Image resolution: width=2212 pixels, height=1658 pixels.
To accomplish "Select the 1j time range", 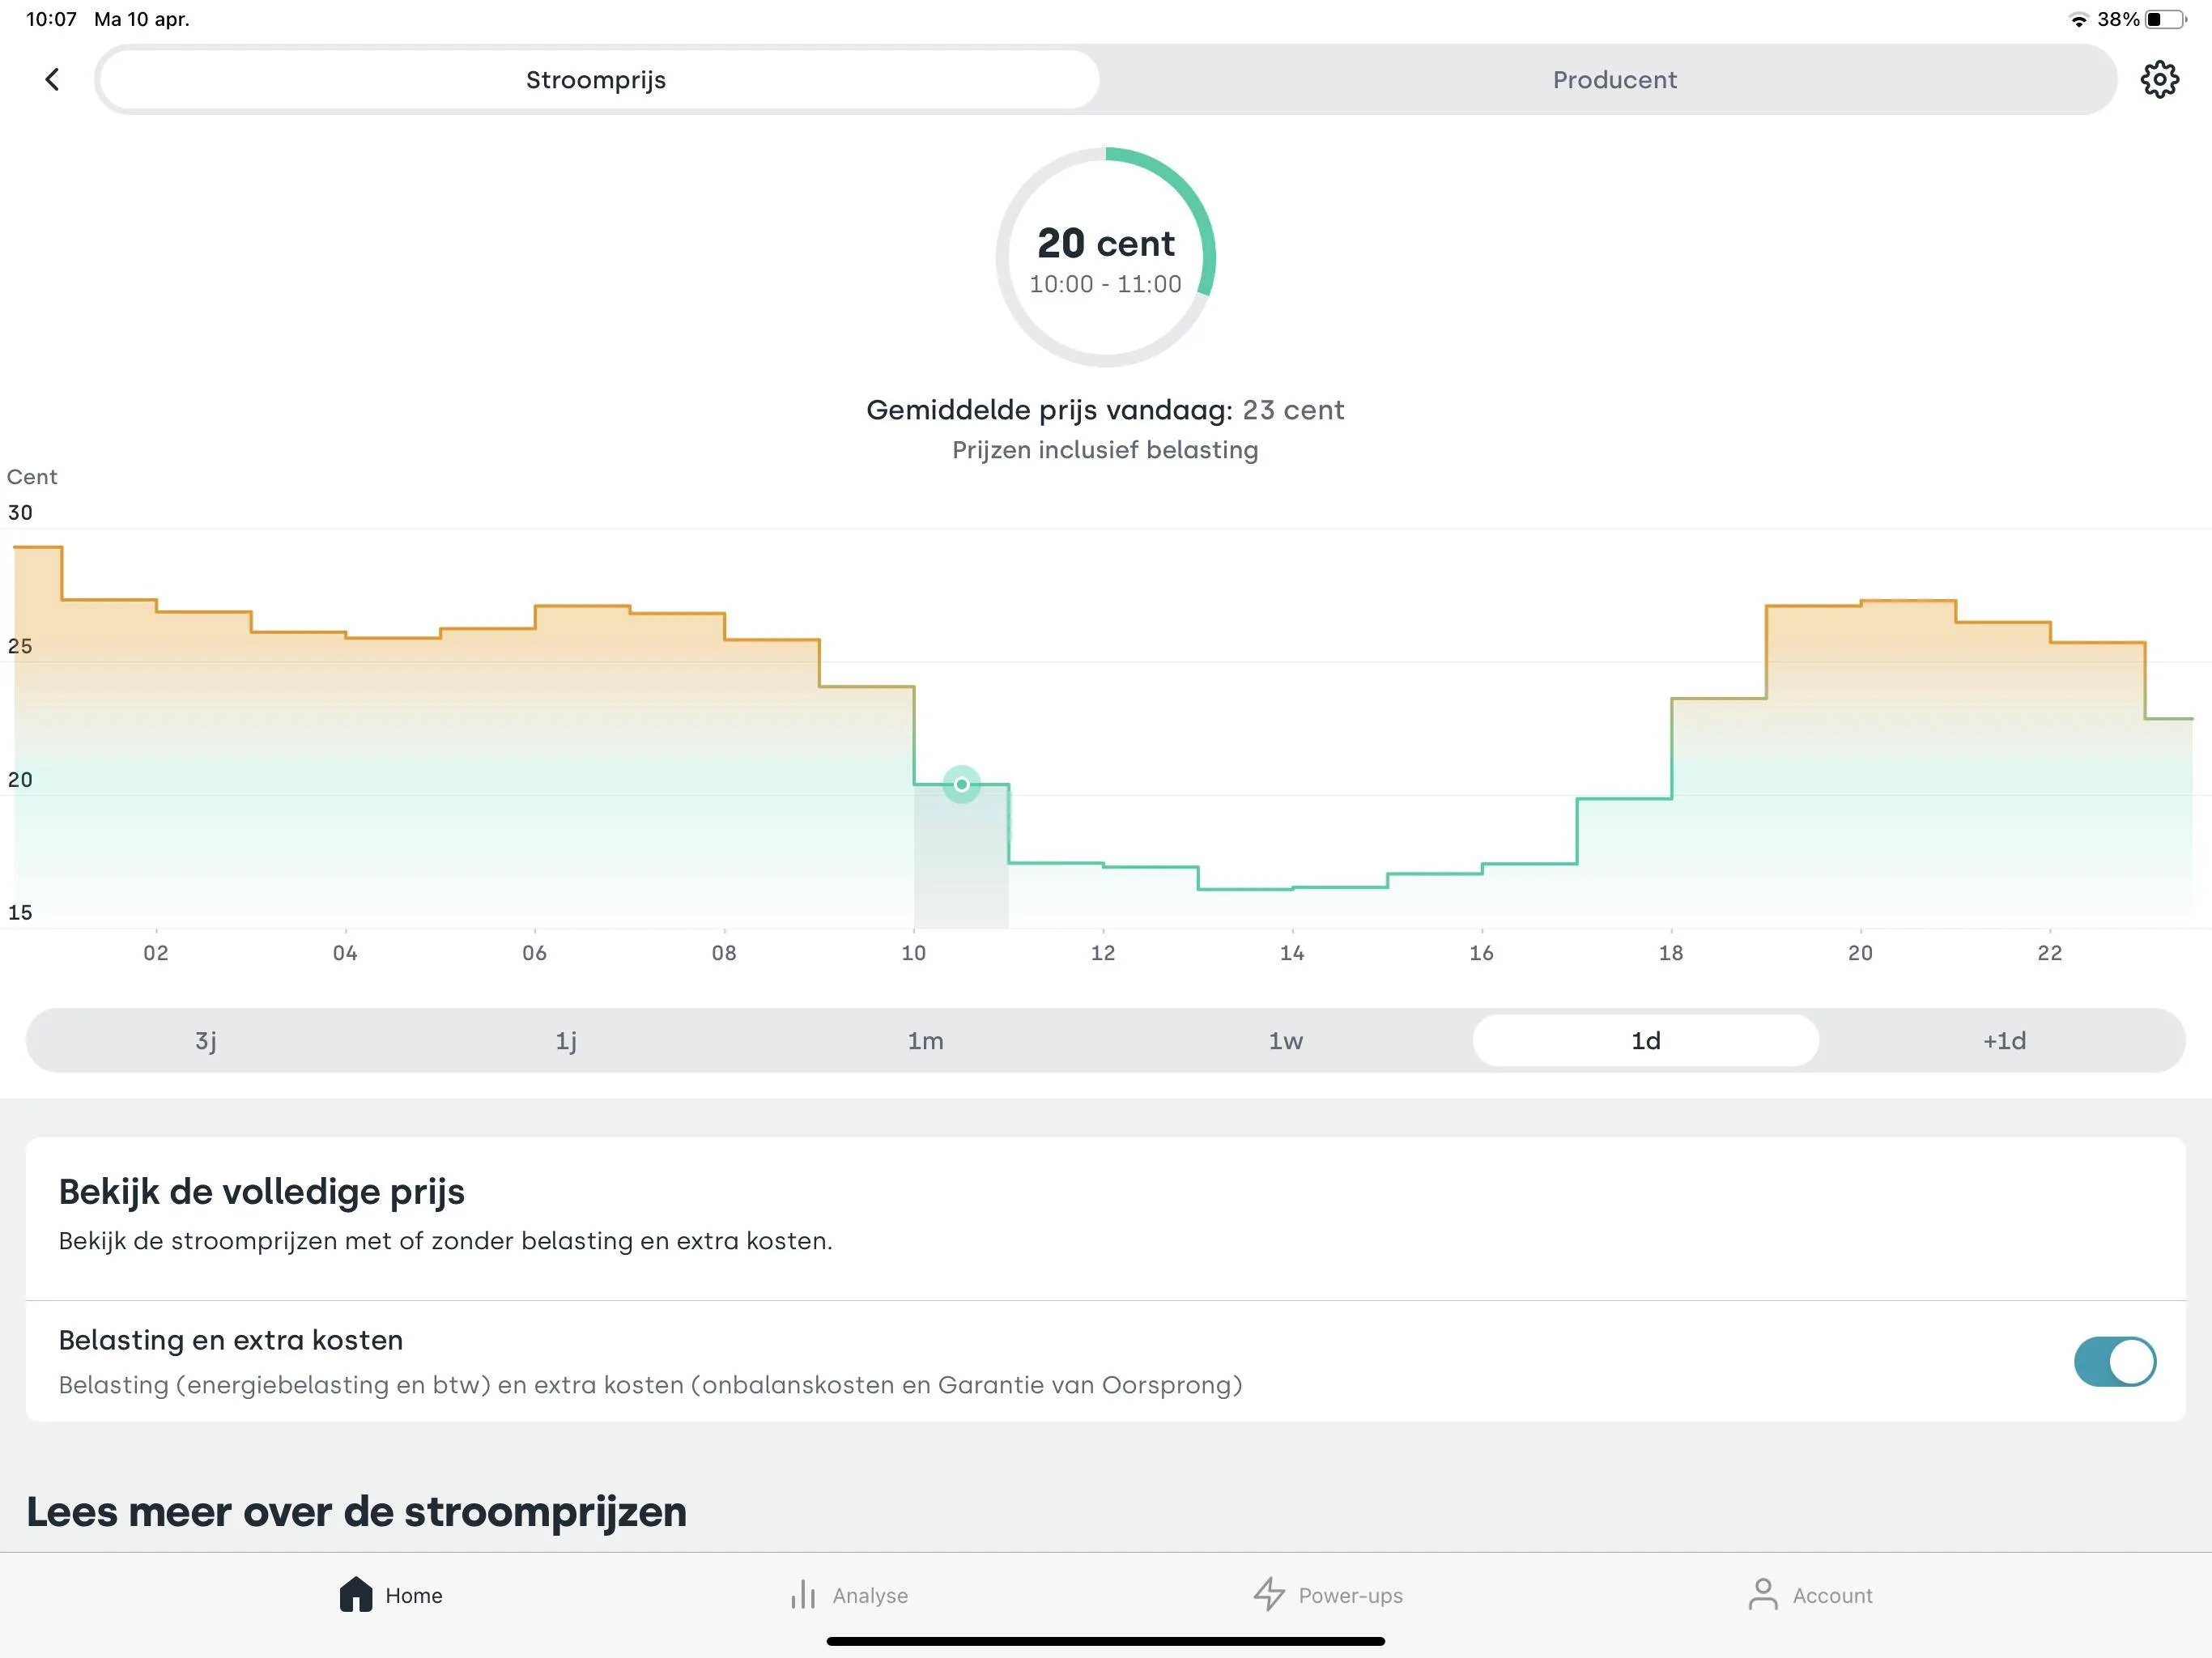I will (x=566, y=1041).
